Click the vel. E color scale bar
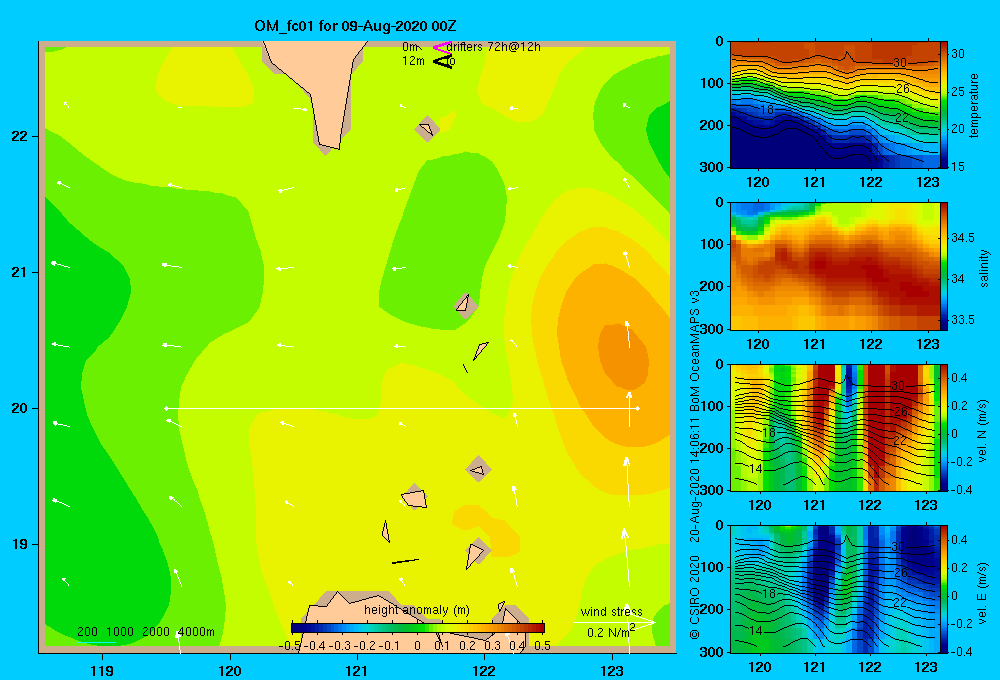Image resolution: width=1000 pixels, height=680 pixels. pos(944,589)
